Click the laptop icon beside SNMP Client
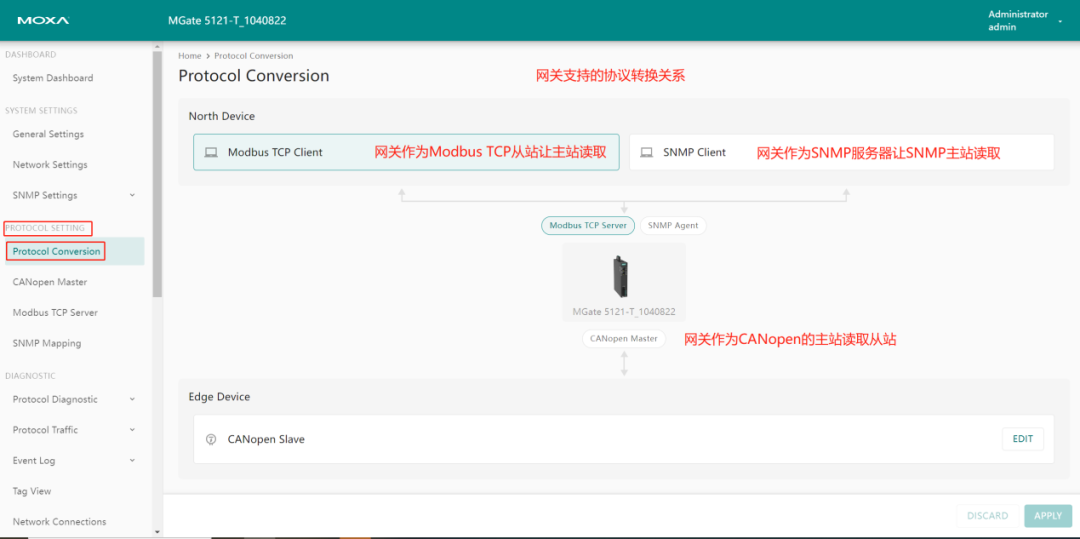The image size is (1080, 539). tap(646, 152)
